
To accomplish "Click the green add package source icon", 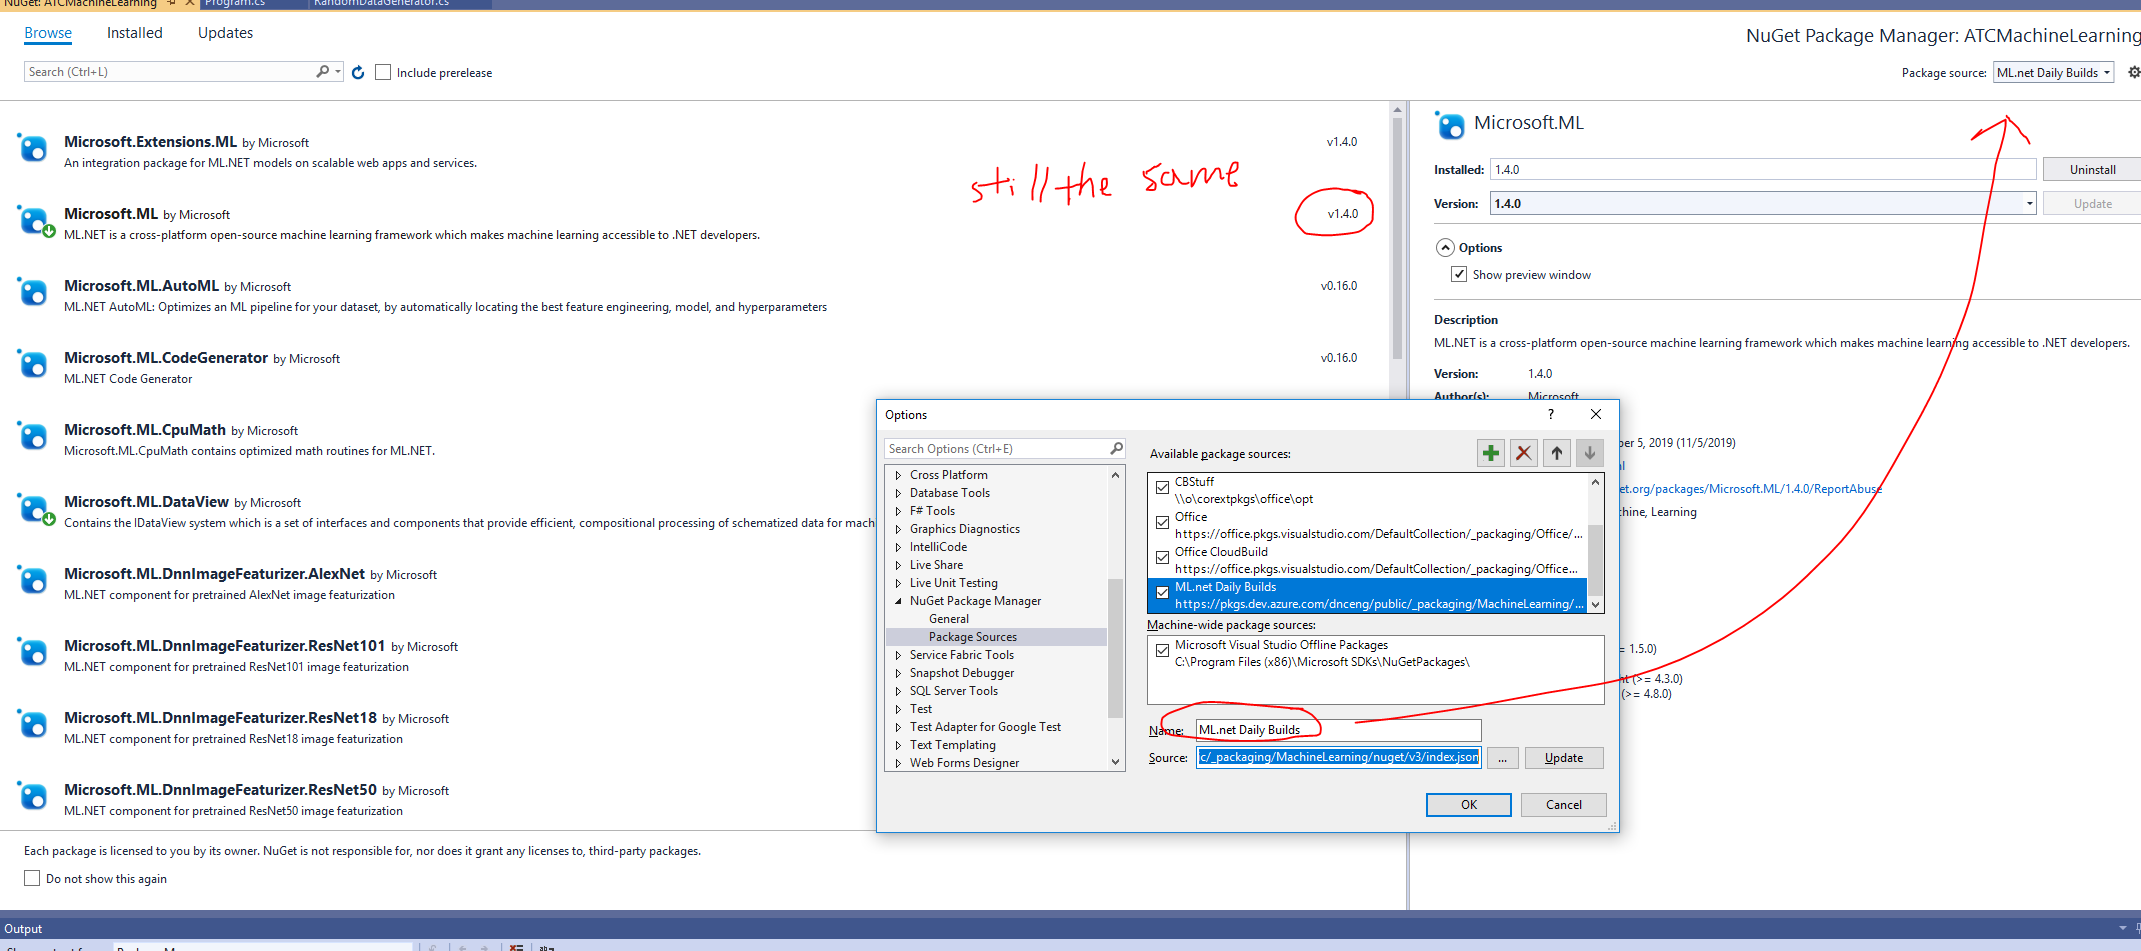I will point(1490,453).
